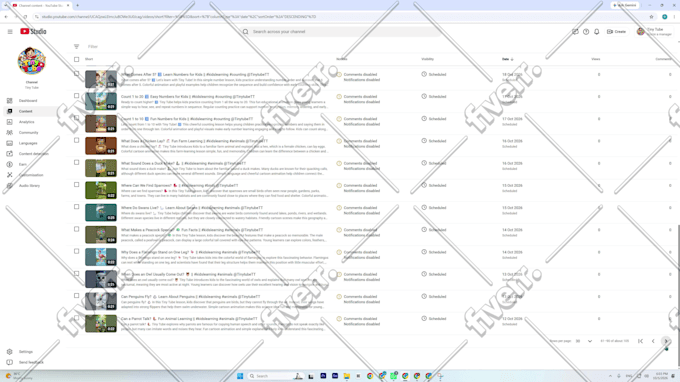This screenshot has width=680, height=382.
Task: Open the What Makes a Peacock Special title
Action: pyautogui.click(x=192, y=230)
